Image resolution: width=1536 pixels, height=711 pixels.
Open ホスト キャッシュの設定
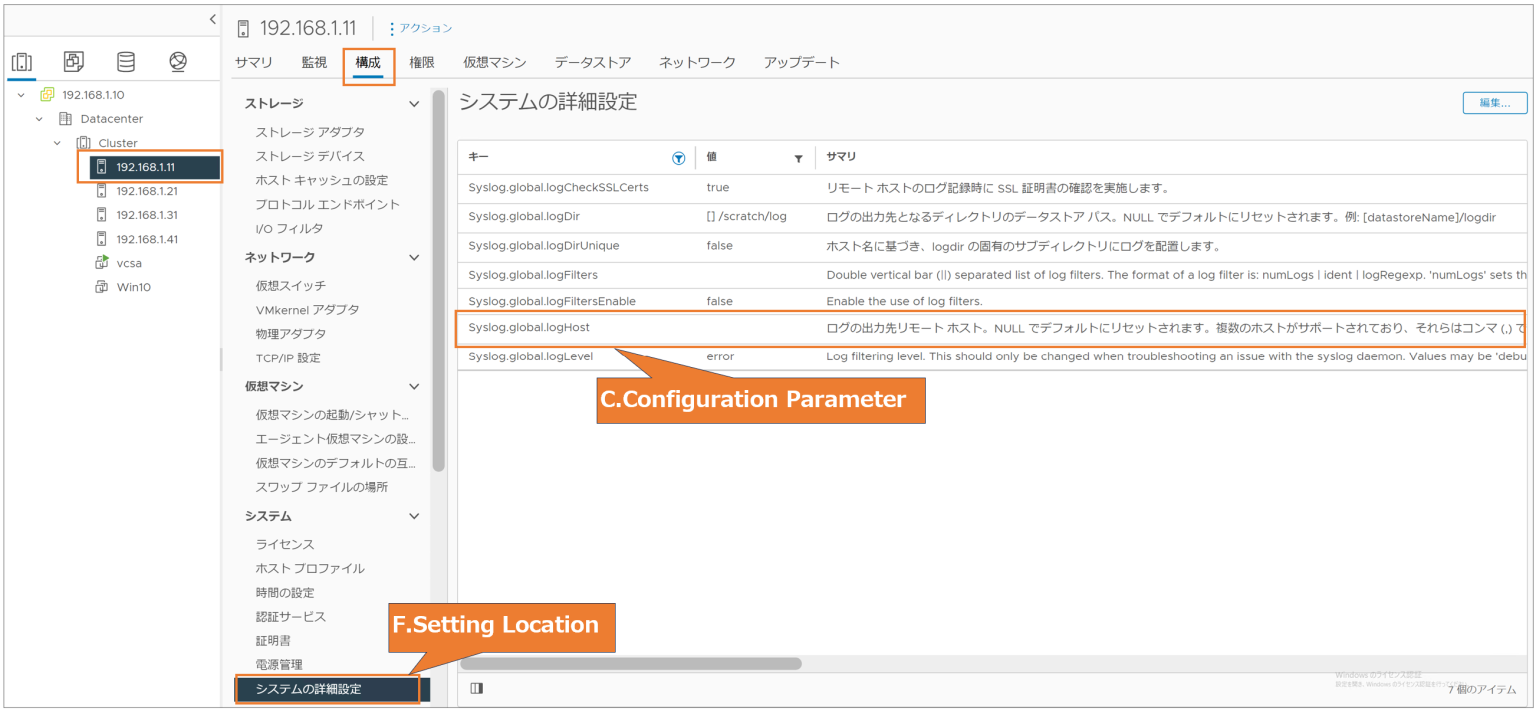pos(322,180)
